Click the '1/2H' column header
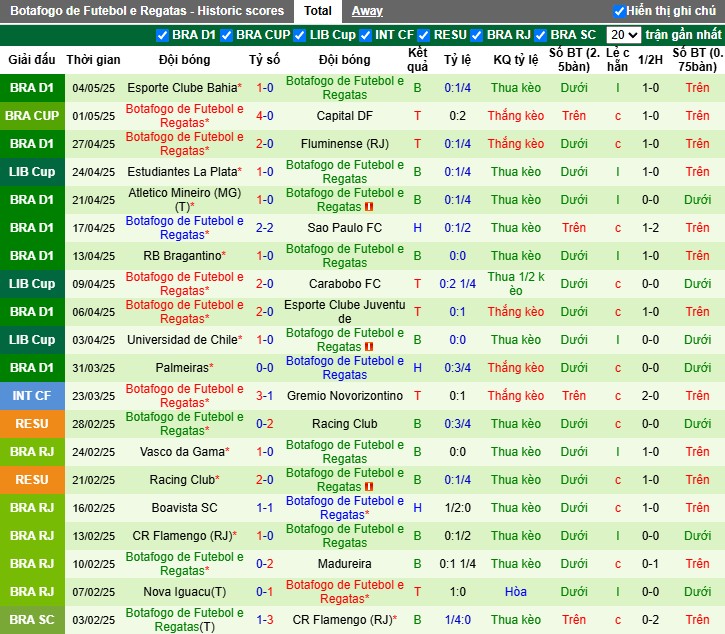The height and width of the screenshot is (634, 725). [x=650, y=60]
